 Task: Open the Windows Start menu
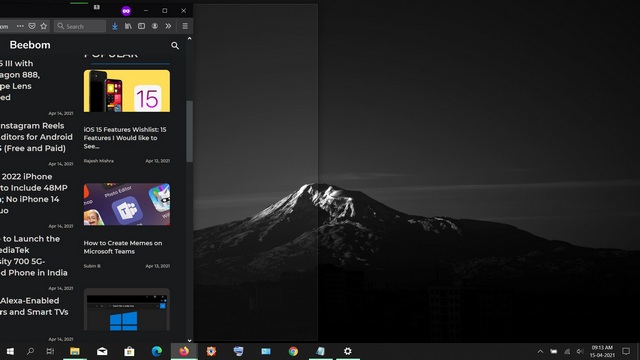point(10,351)
